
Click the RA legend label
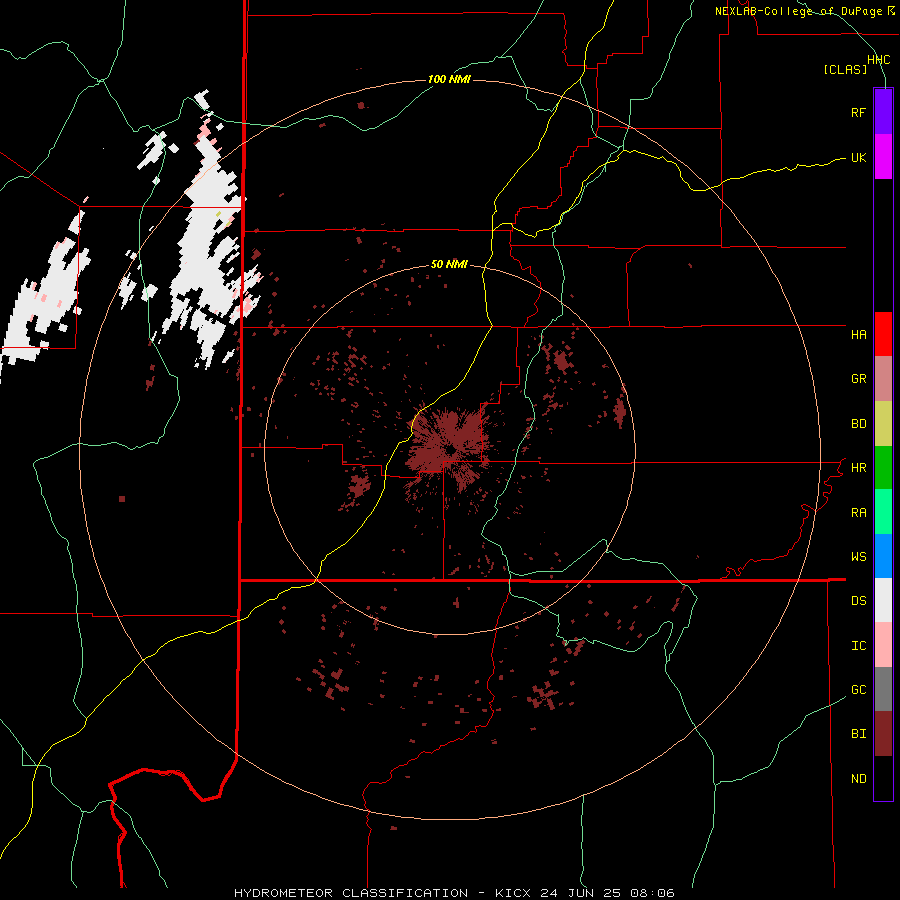pos(858,513)
